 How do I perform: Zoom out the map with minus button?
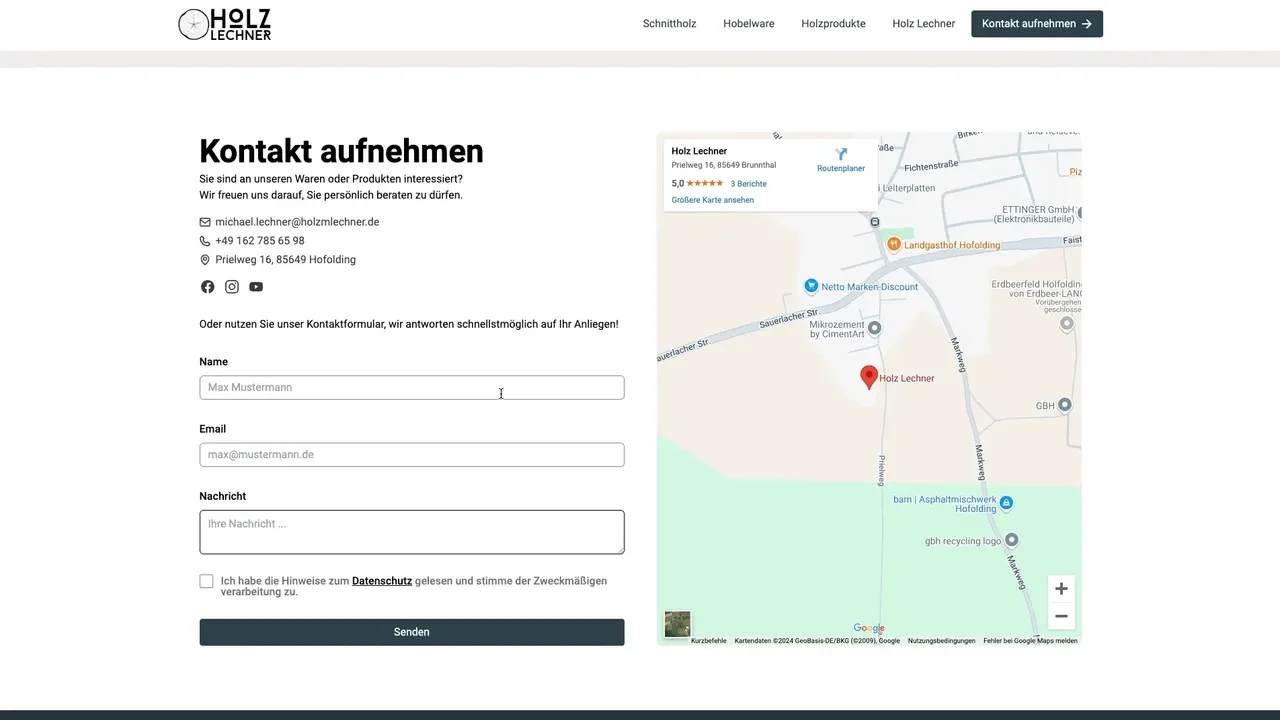click(x=1061, y=616)
